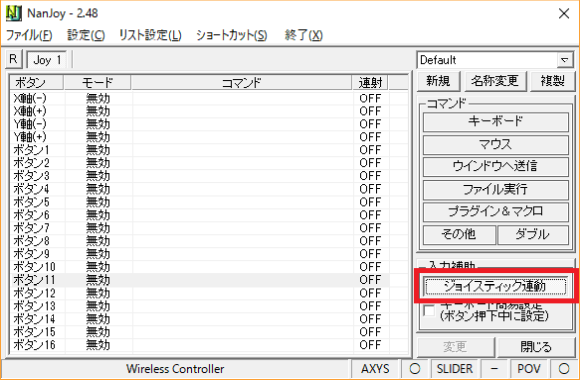Click the 名称変更 button
This screenshot has width=580, height=380.
tap(495, 81)
